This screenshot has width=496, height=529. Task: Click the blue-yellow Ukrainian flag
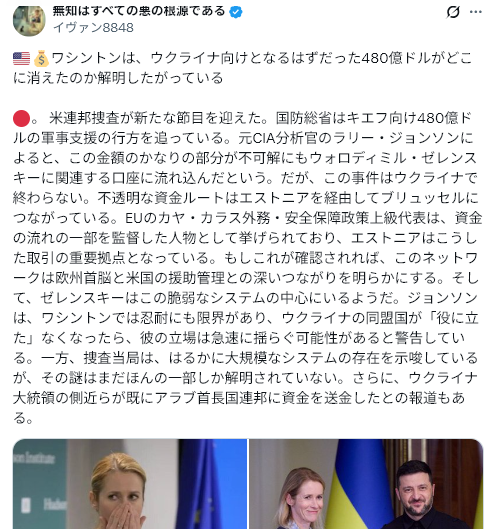(358, 484)
